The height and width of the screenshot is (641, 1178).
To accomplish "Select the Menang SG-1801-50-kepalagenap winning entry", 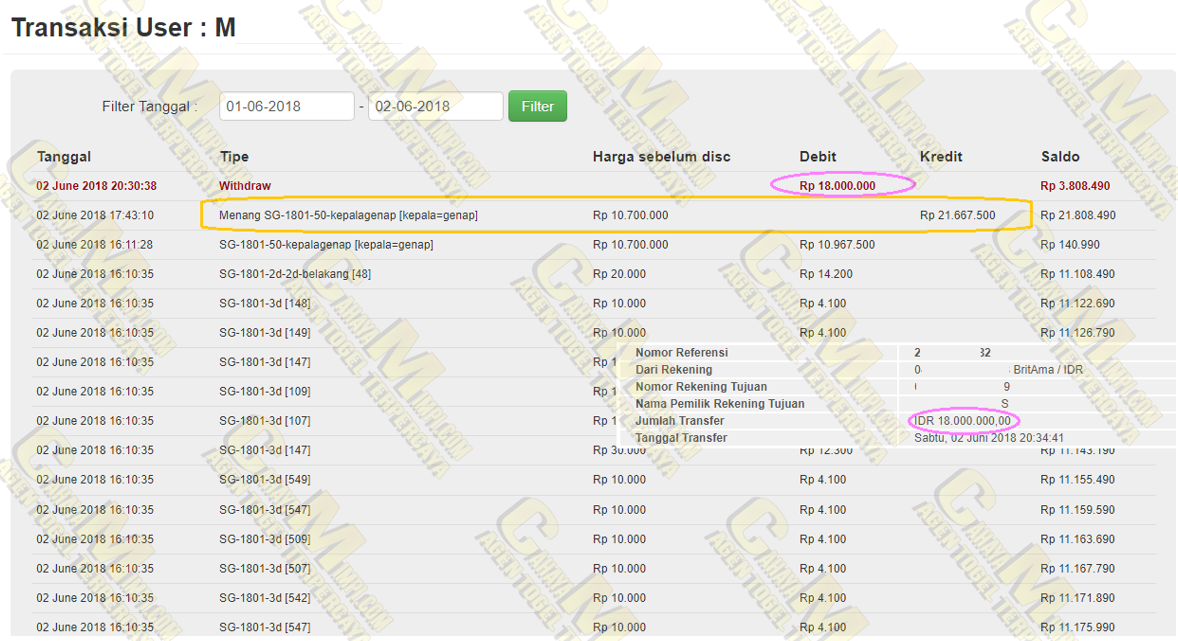I will (x=348, y=215).
